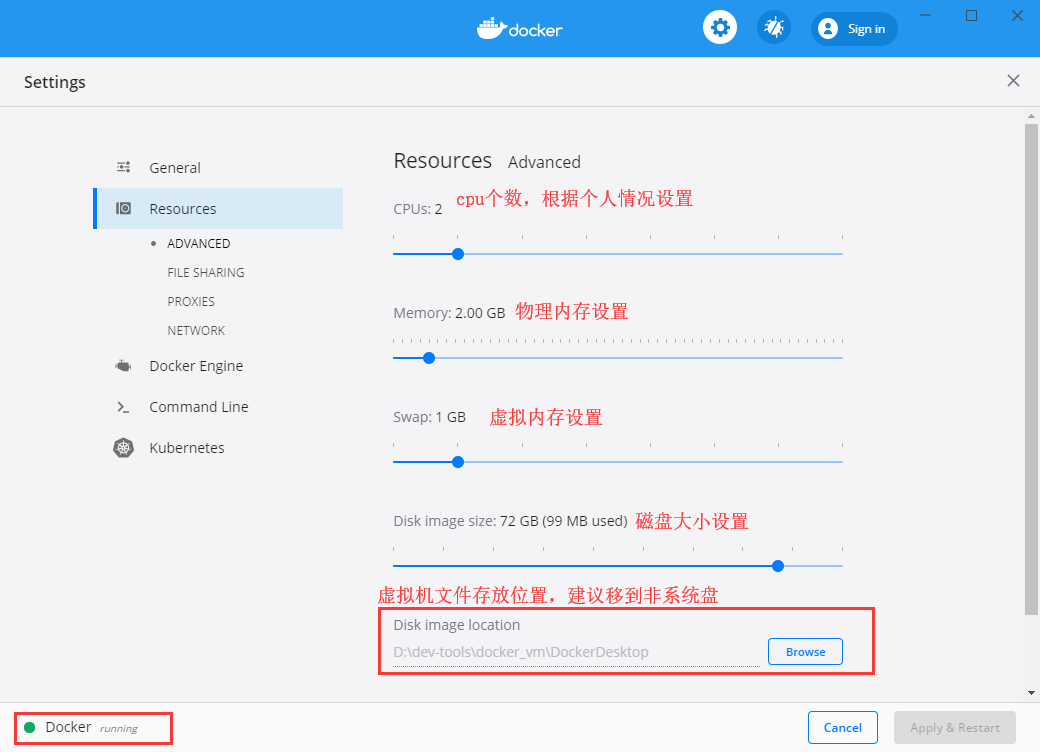Open Docker Engine settings

pyautogui.click(x=196, y=366)
